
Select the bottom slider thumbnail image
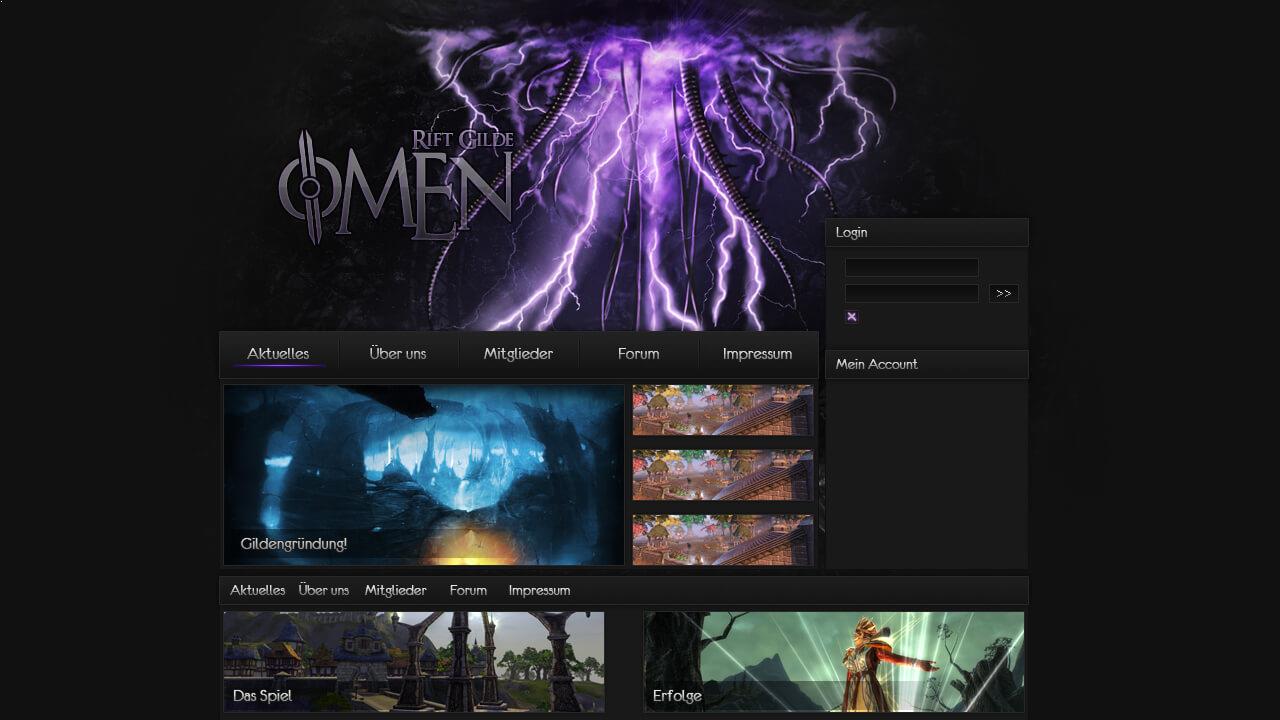click(723, 540)
